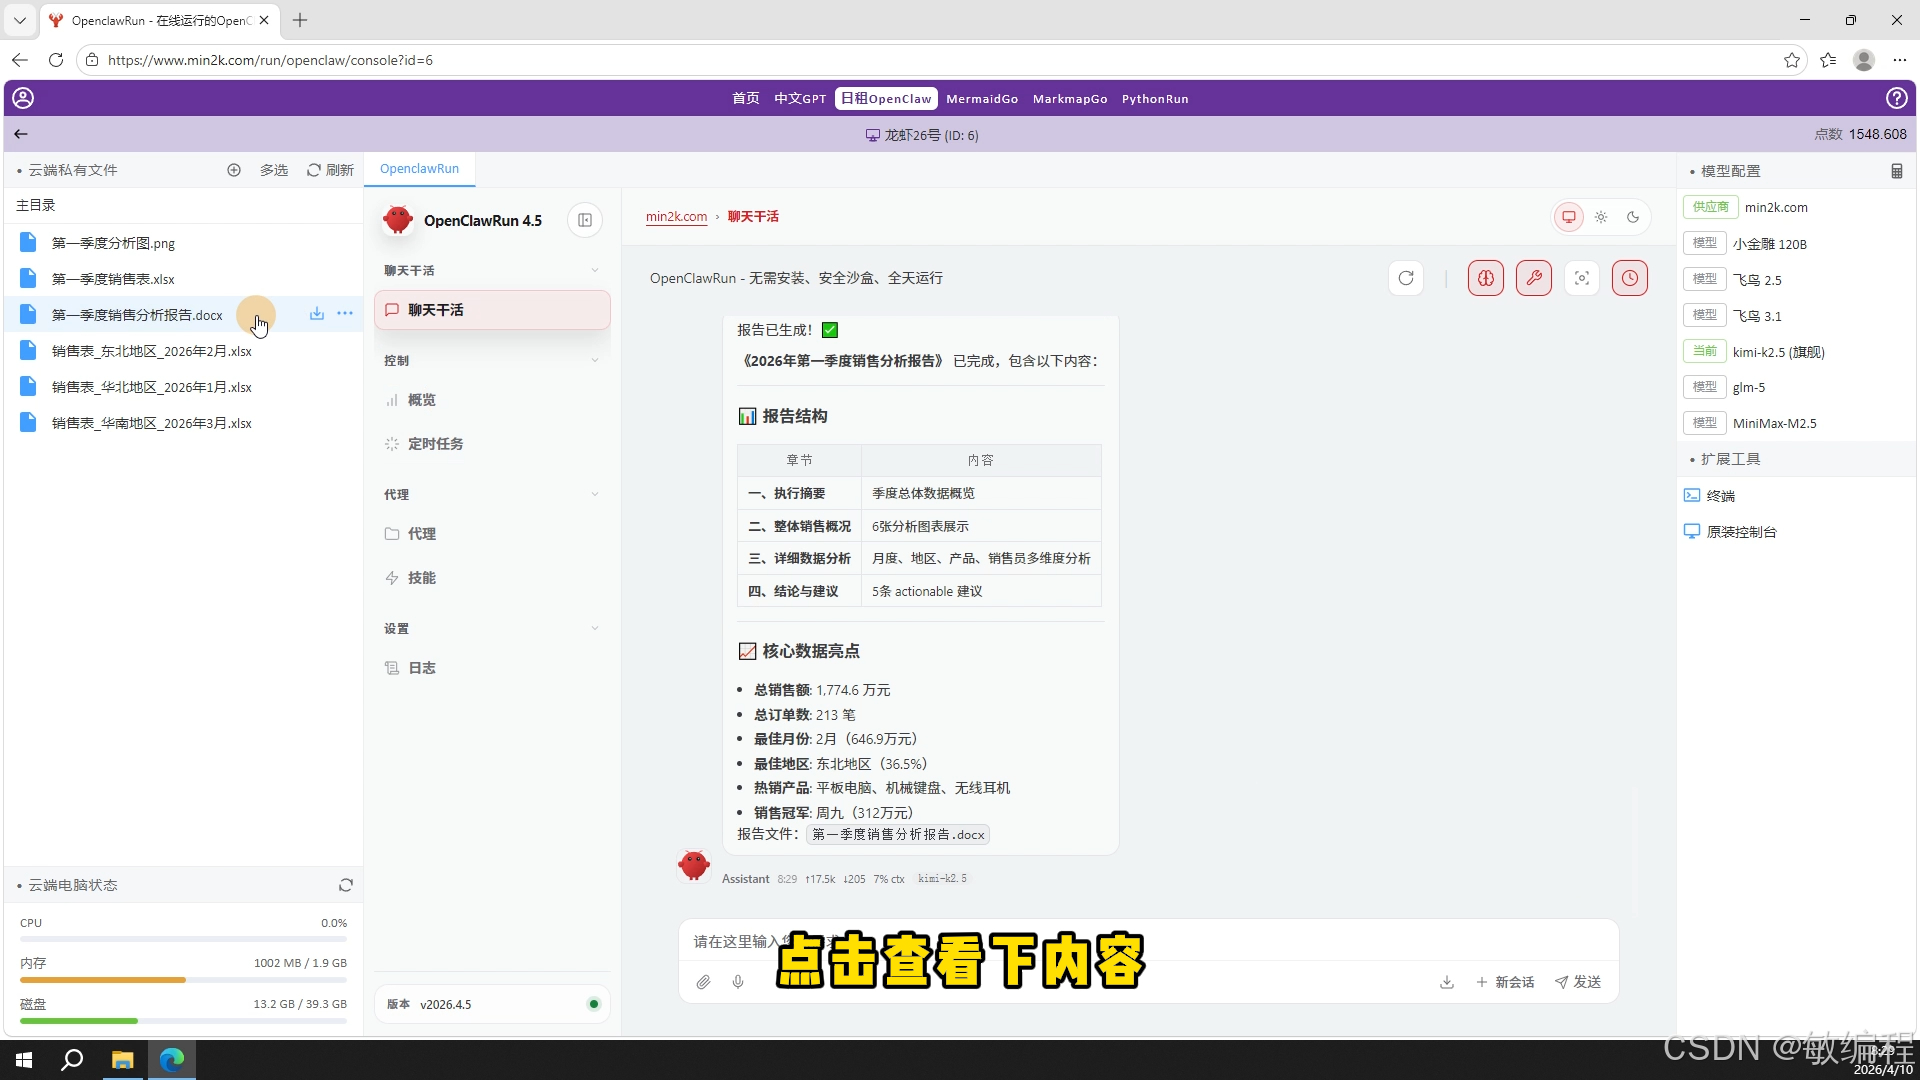
Task: Select the wrench tools icon
Action: coord(1534,278)
